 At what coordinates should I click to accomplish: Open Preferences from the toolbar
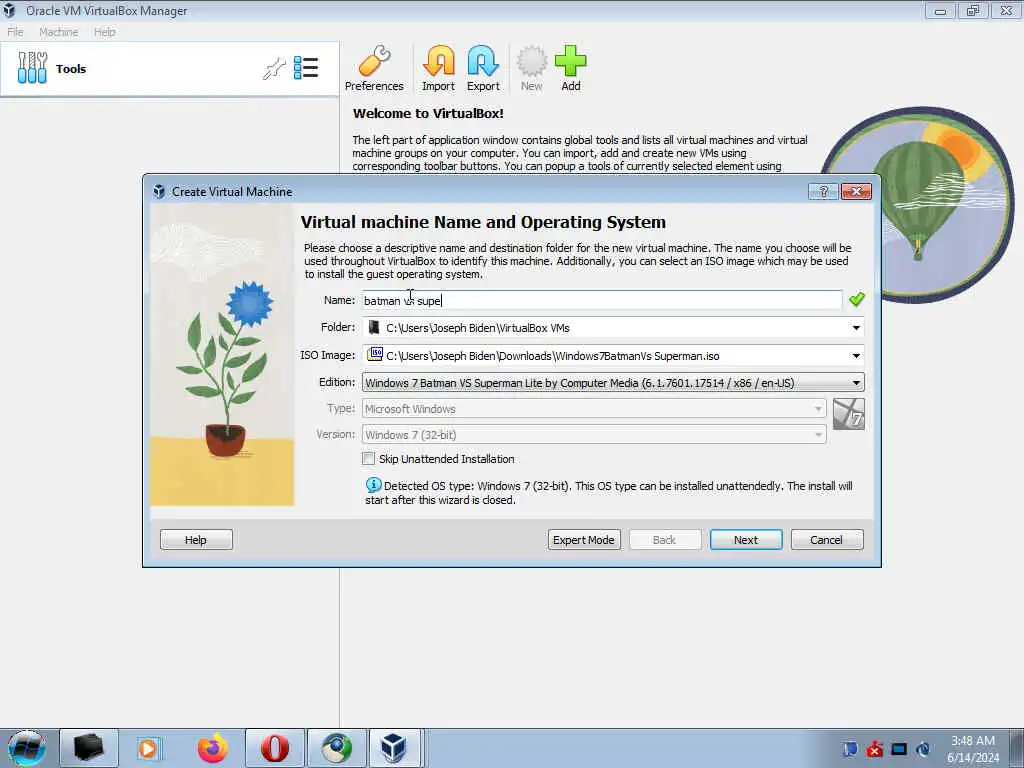(x=374, y=68)
